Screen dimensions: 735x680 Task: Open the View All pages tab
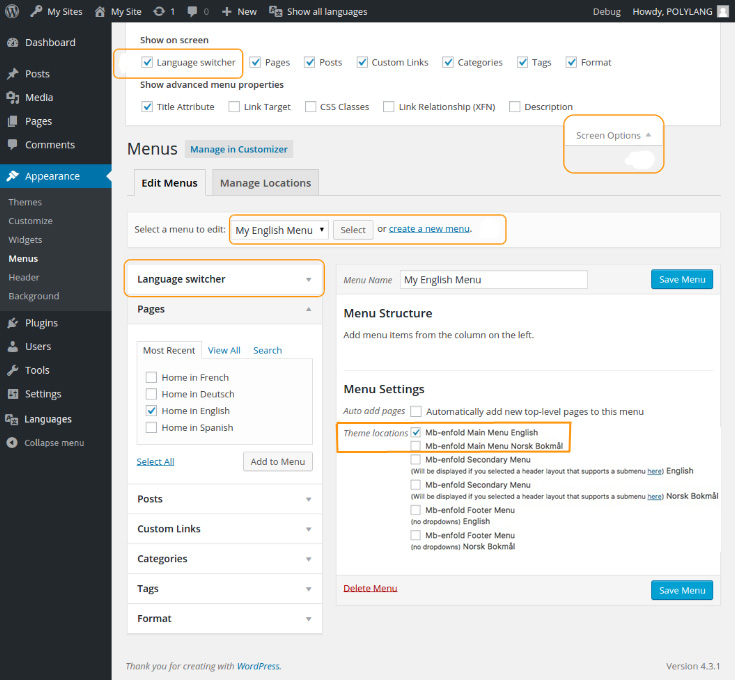[x=224, y=350]
